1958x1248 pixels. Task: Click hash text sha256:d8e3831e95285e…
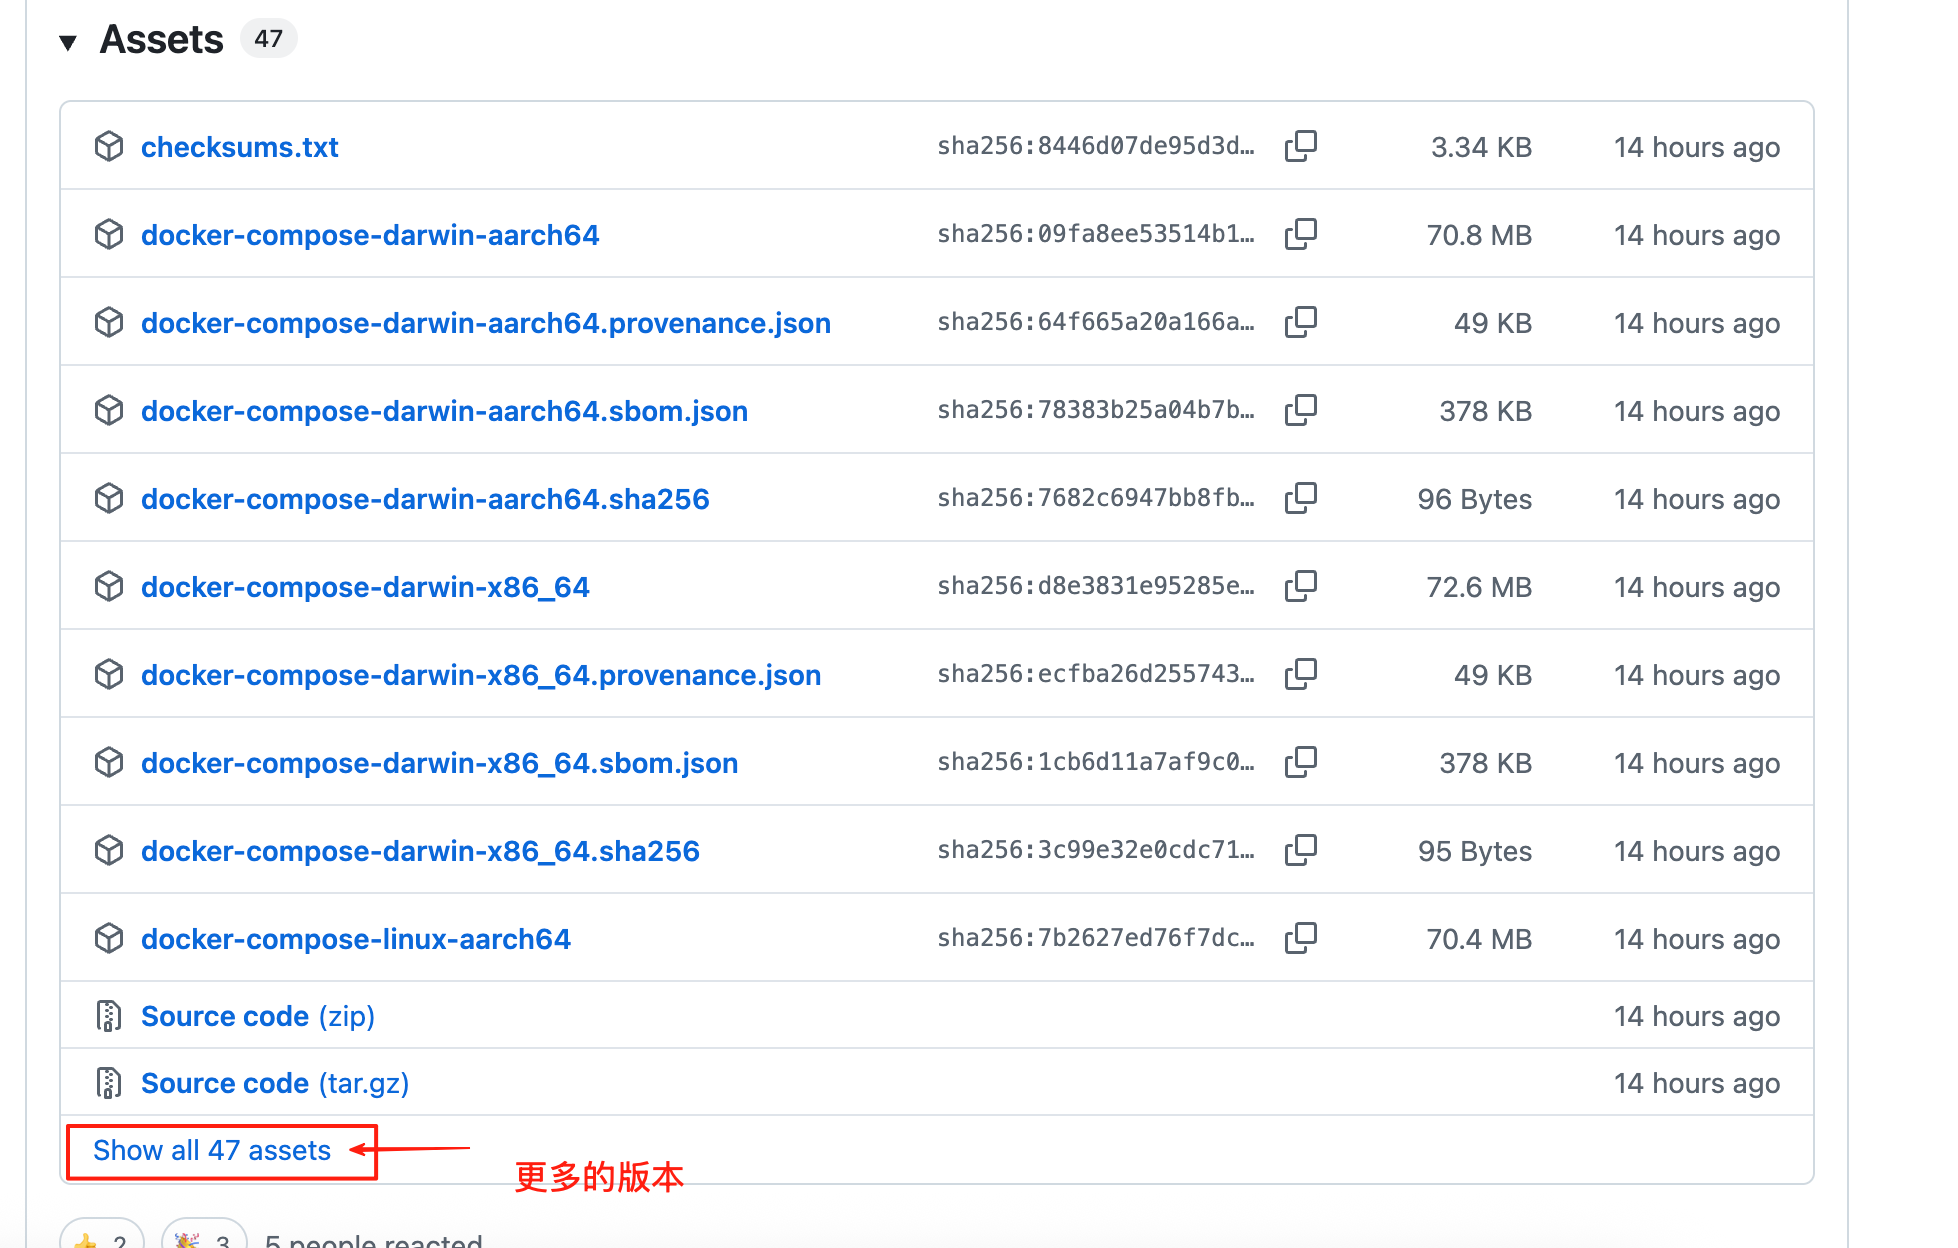pos(1096,586)
